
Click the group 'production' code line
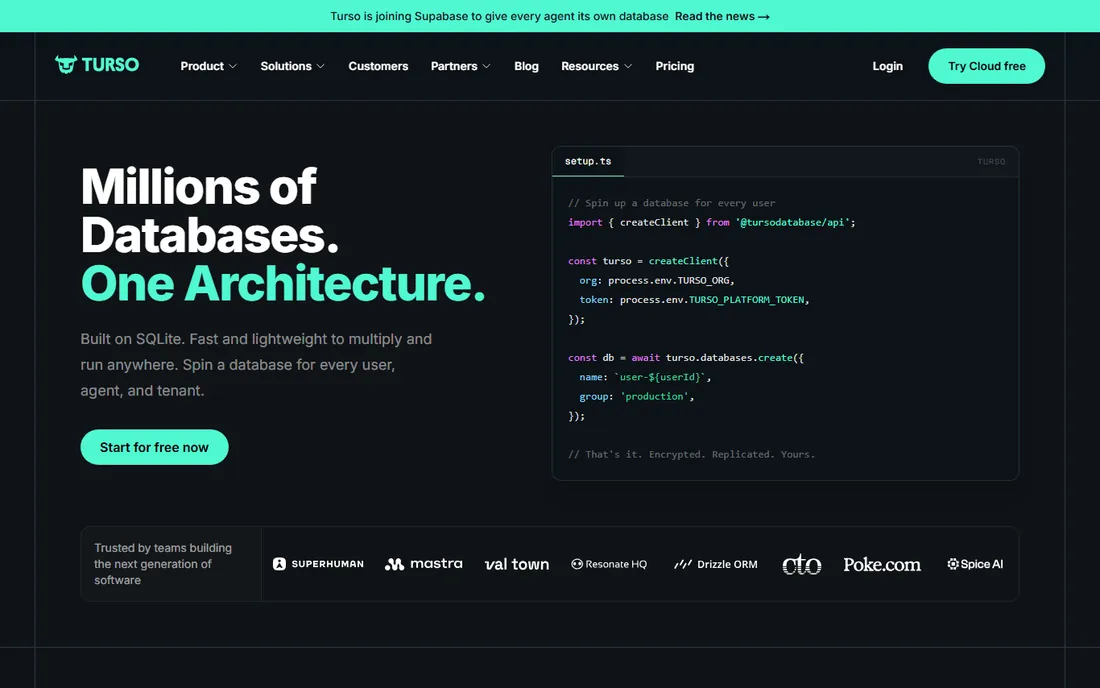(x=636, y=396)
